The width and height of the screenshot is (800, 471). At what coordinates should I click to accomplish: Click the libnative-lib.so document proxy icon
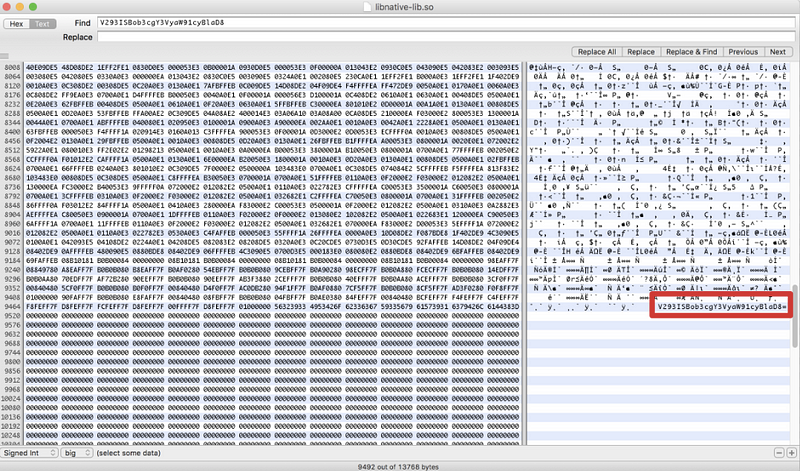tap(367, 7)
